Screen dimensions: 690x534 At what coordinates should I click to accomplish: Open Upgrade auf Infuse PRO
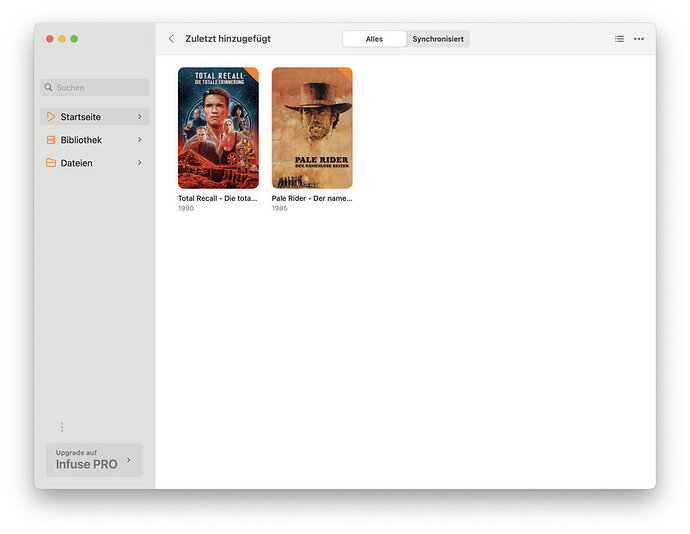coord(95,460)
